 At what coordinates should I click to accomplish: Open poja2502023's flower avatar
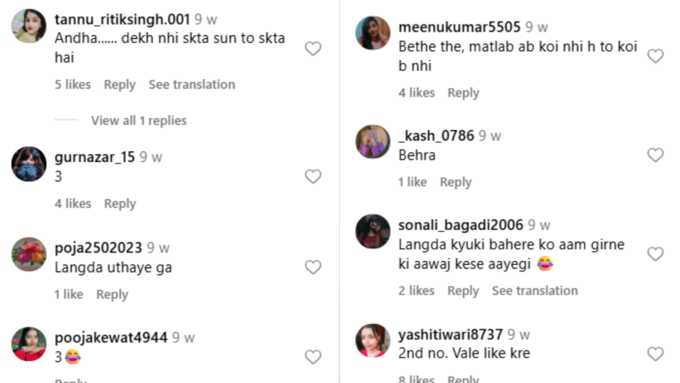(29, 254)
